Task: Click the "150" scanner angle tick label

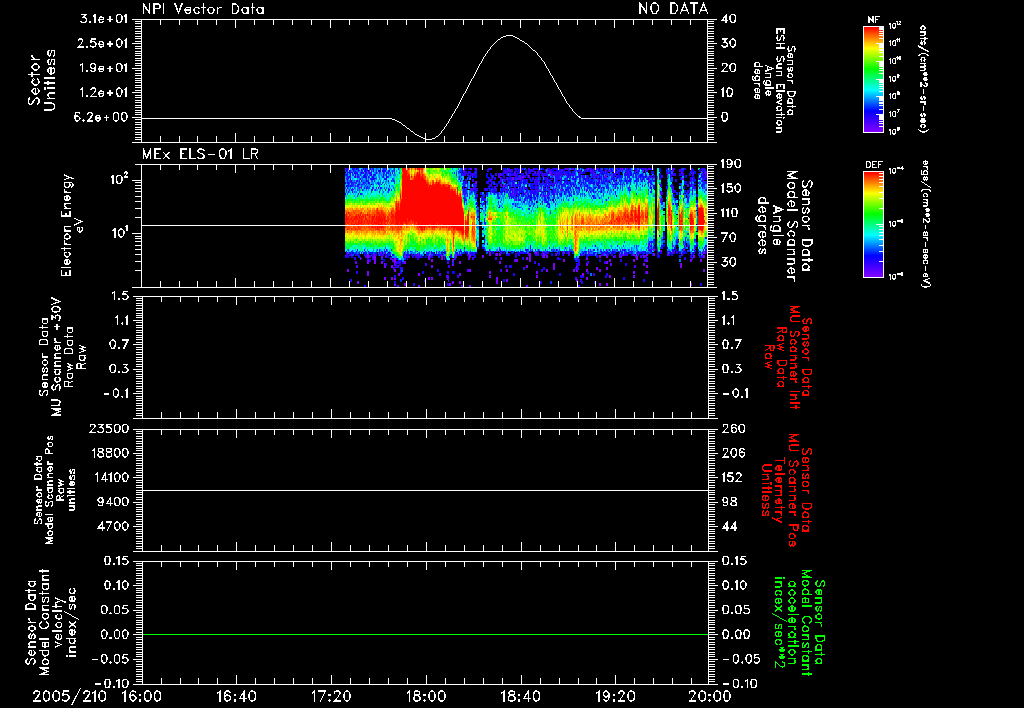Action: pos(733,188)
